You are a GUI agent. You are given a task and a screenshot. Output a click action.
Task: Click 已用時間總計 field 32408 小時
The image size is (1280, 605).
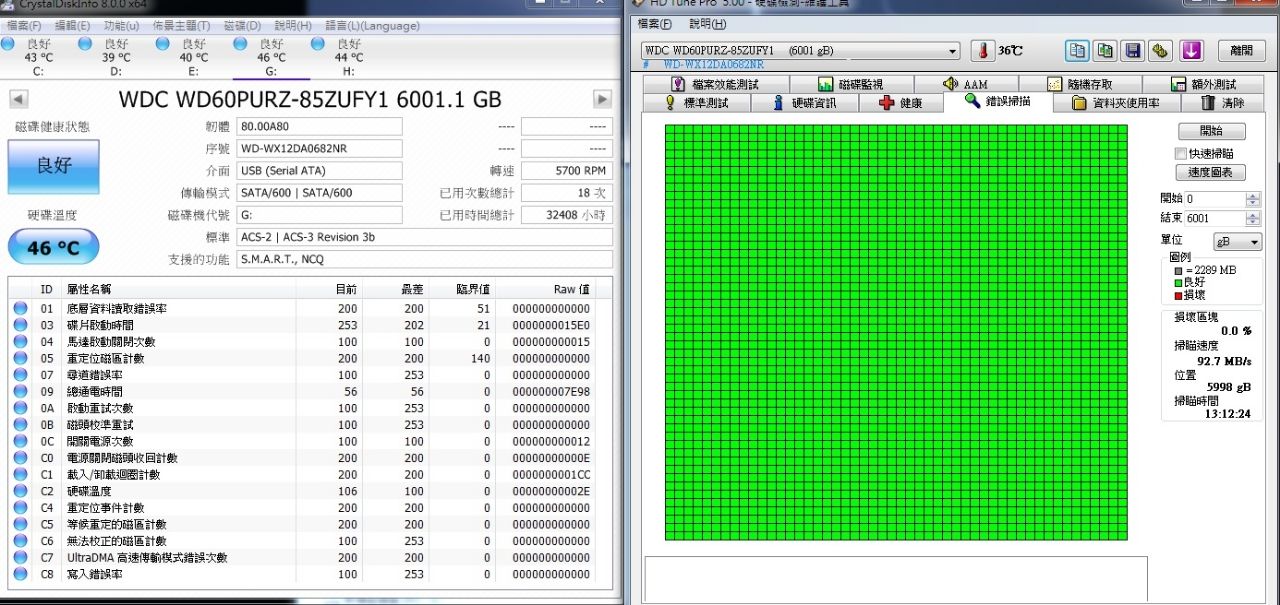pyautogui.click(x=567, y=215)
